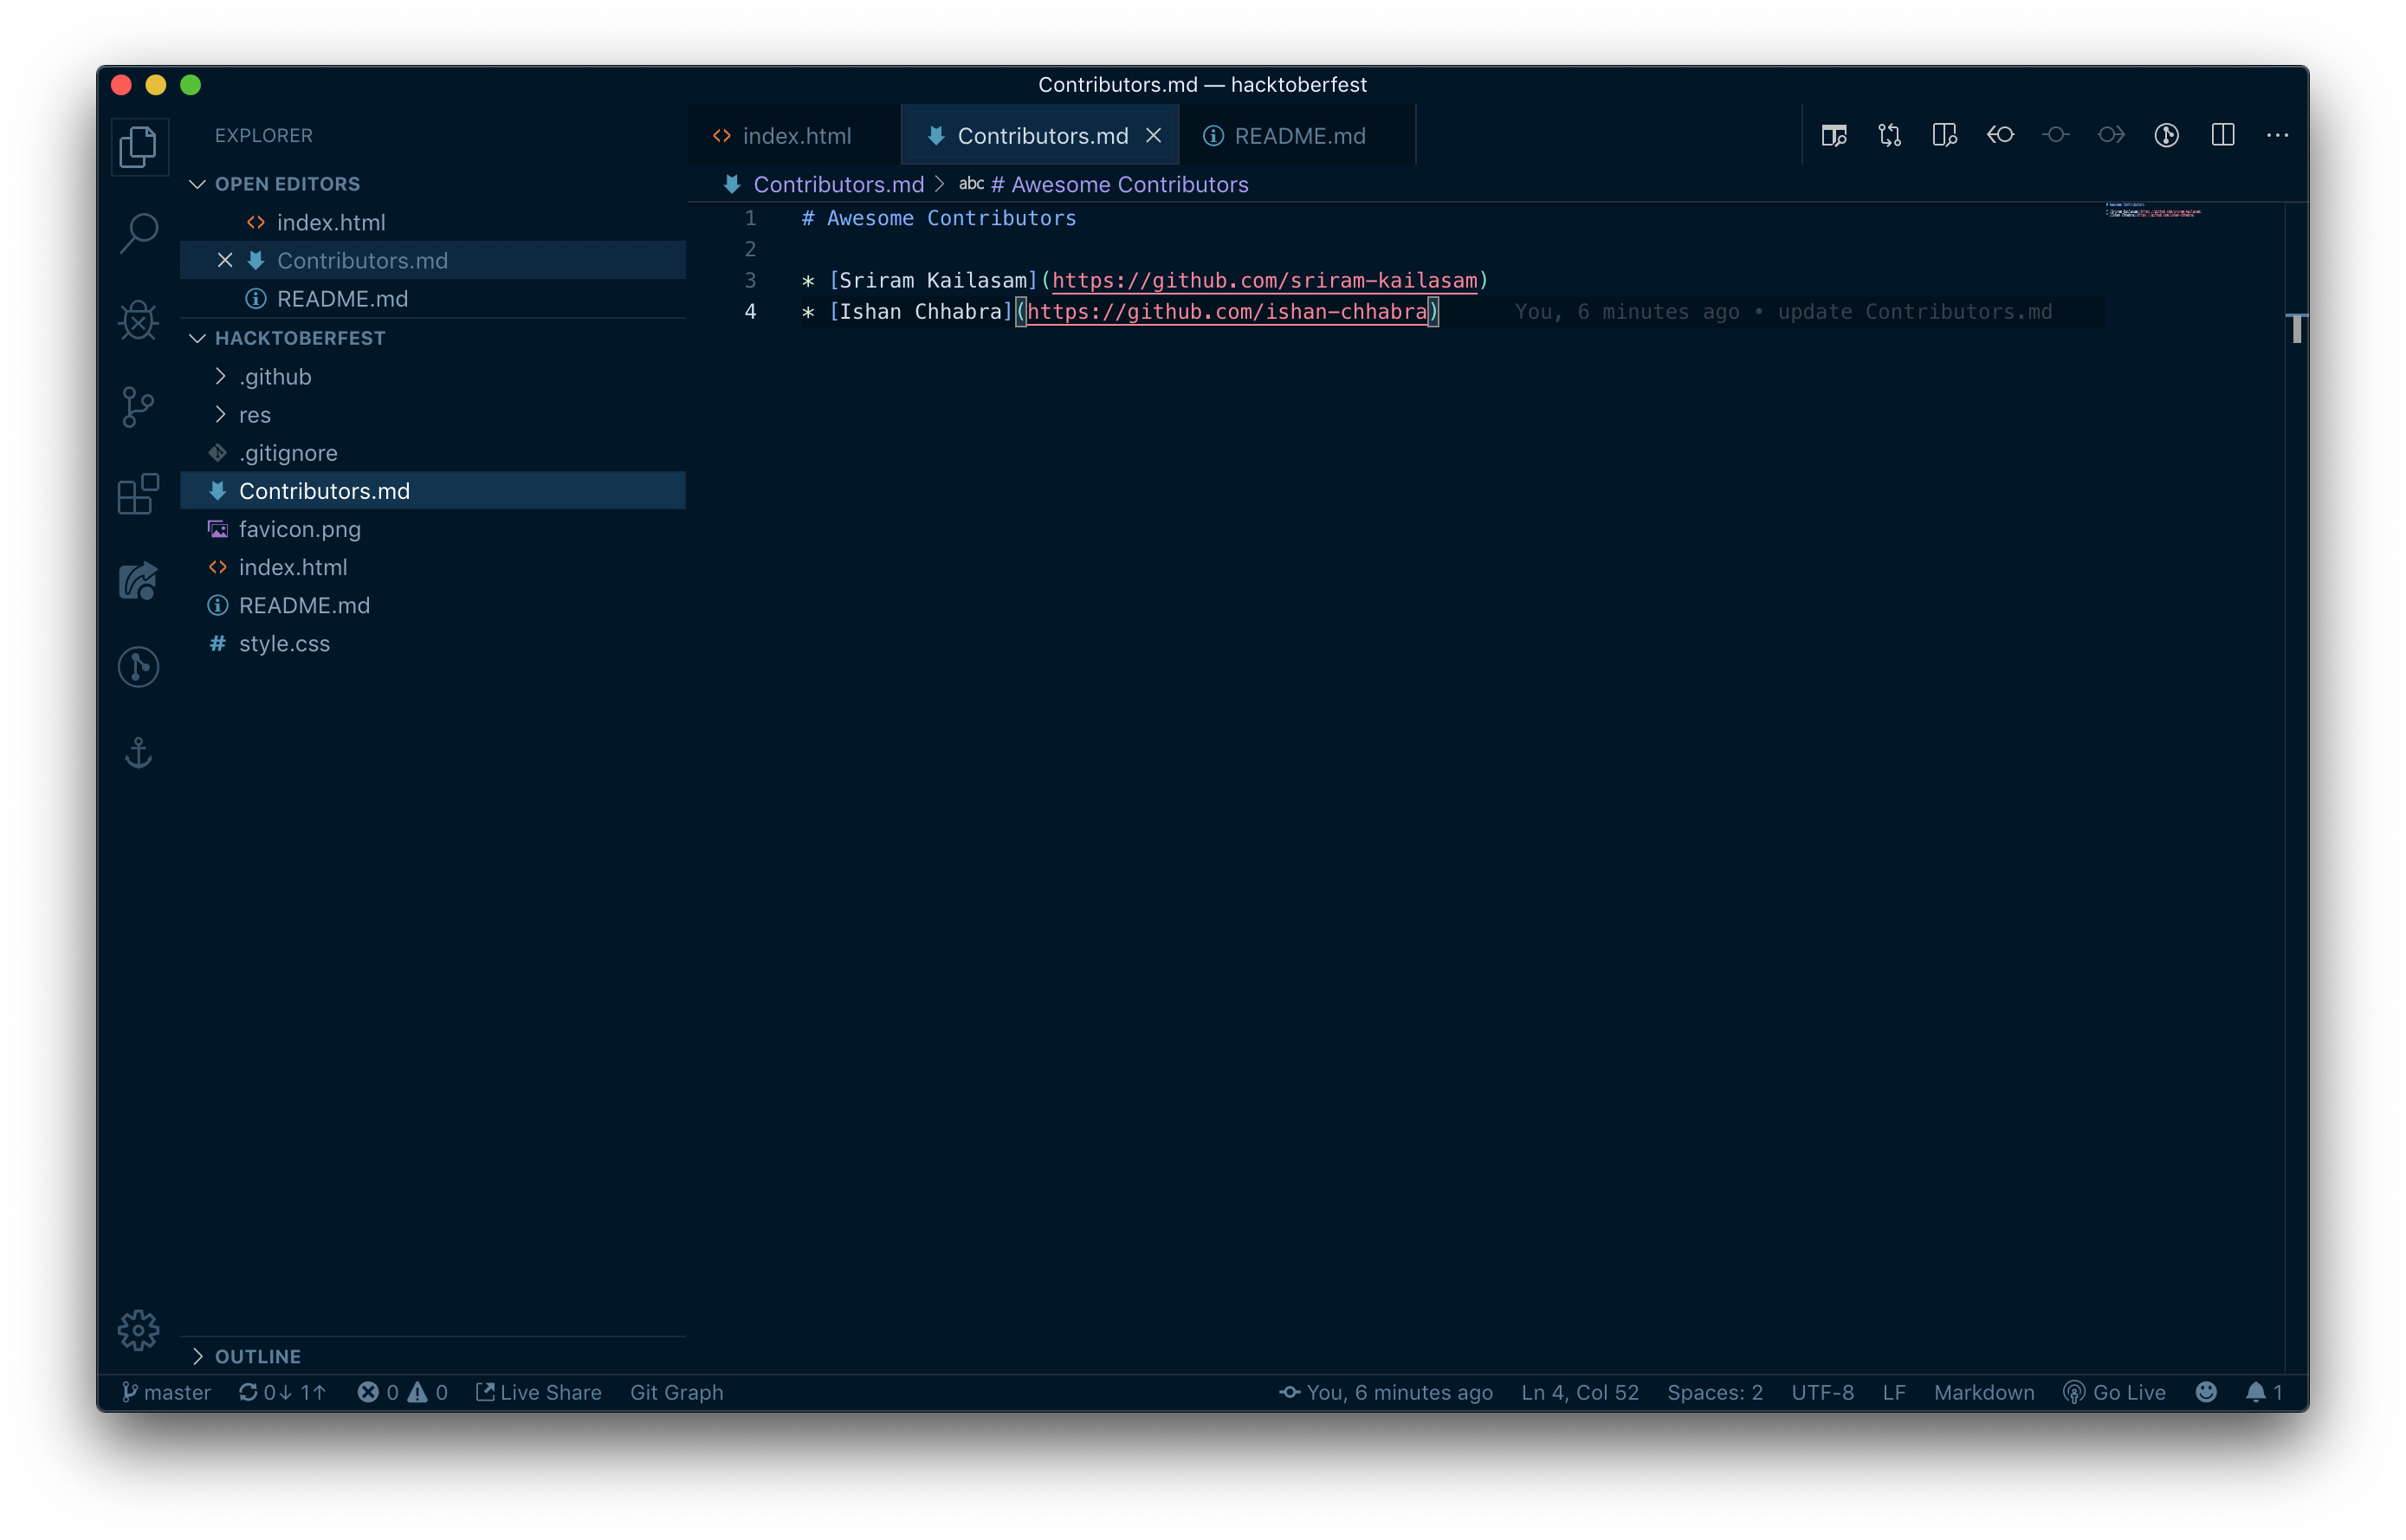The height and width of the screenshot is (1540, 2406).
Task: Switch to the index.html tab
Action: coord(795,135)
